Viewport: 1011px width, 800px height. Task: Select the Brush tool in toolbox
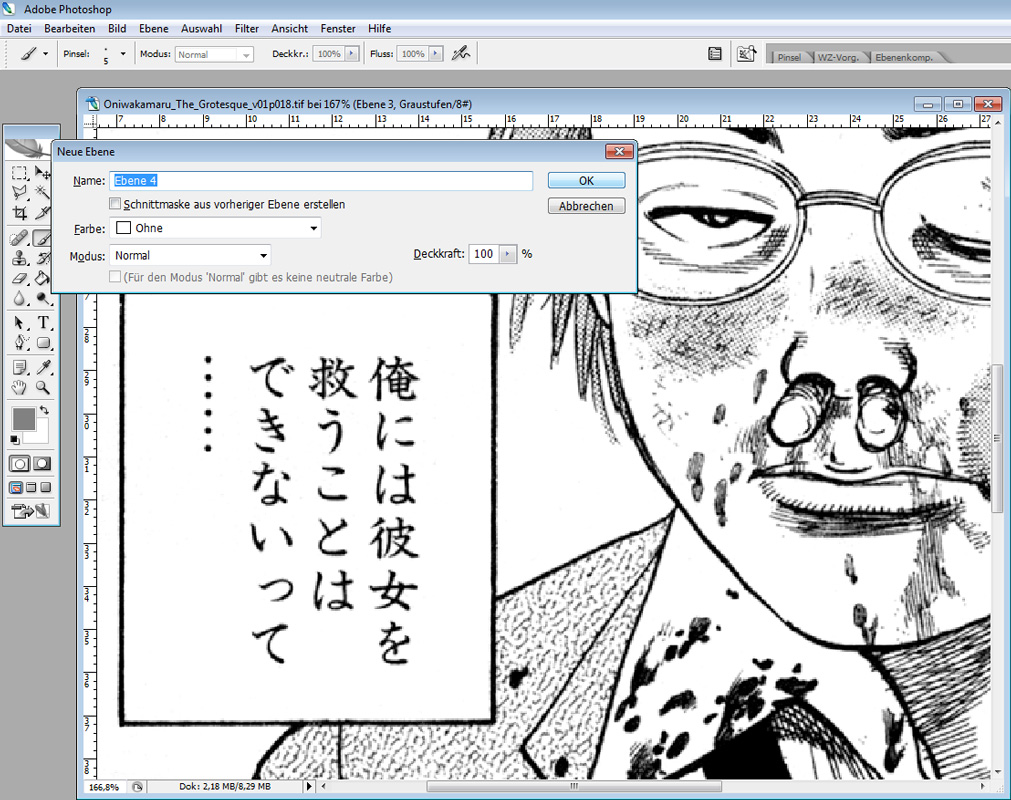point(43,239)
